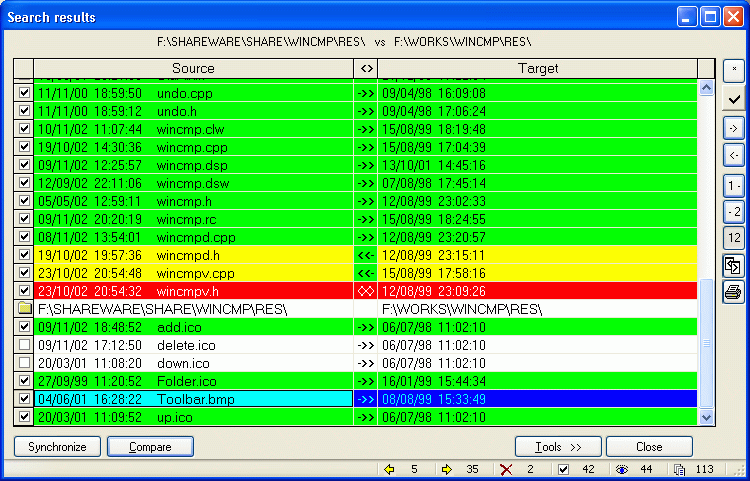Select the wincmpv.cpp file name

[x=196, y=273]
